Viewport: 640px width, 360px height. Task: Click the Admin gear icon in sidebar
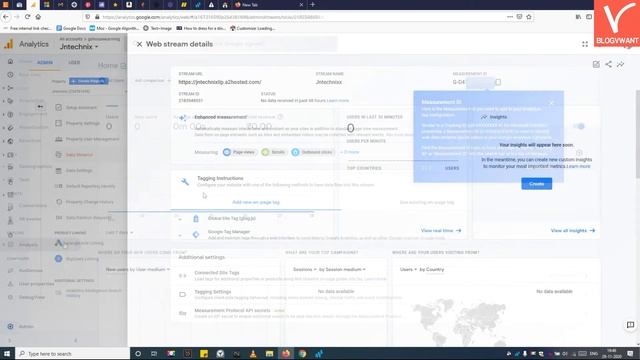(11, 326)
